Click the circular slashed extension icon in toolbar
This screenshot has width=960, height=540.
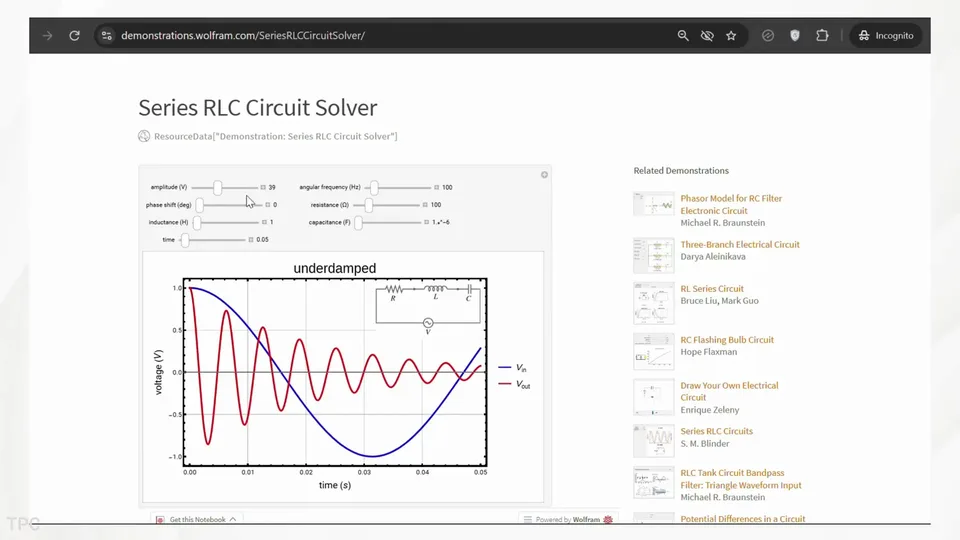pyautogui.click(x=768, y=36)
